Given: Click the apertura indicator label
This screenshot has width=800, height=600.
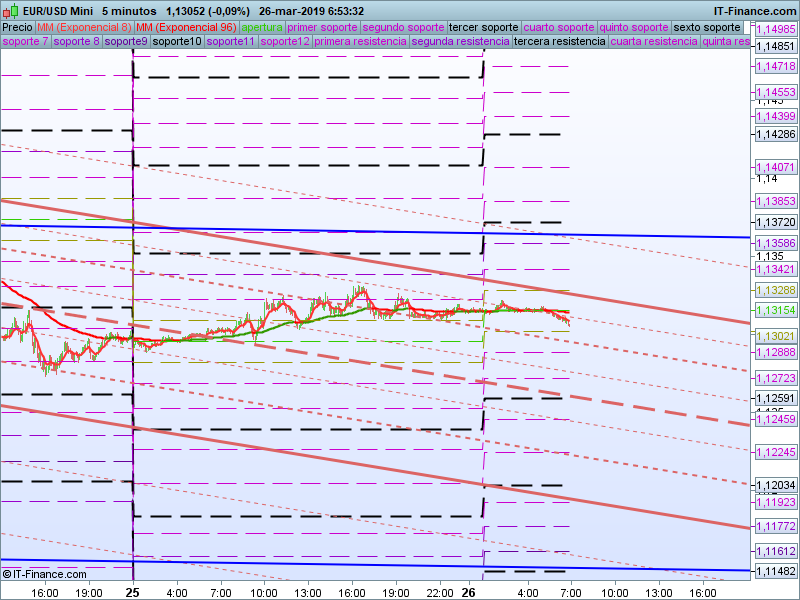Looking at the screenshot, I should [262, 26].
